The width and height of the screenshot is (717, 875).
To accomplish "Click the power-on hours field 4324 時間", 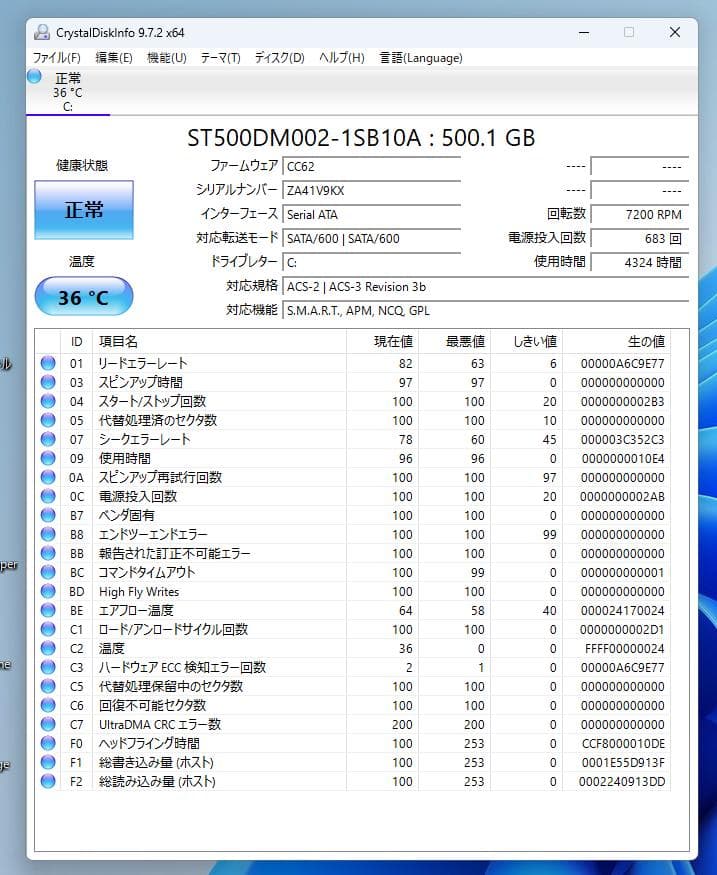I will click(x=639, y=262).
